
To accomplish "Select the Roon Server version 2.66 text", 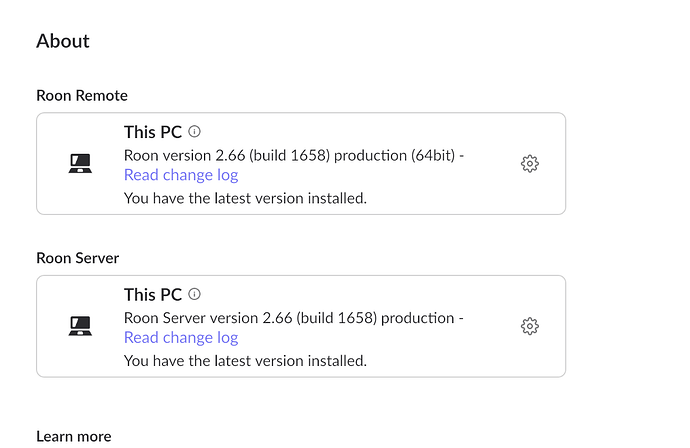I will click(x=294, y=318).
